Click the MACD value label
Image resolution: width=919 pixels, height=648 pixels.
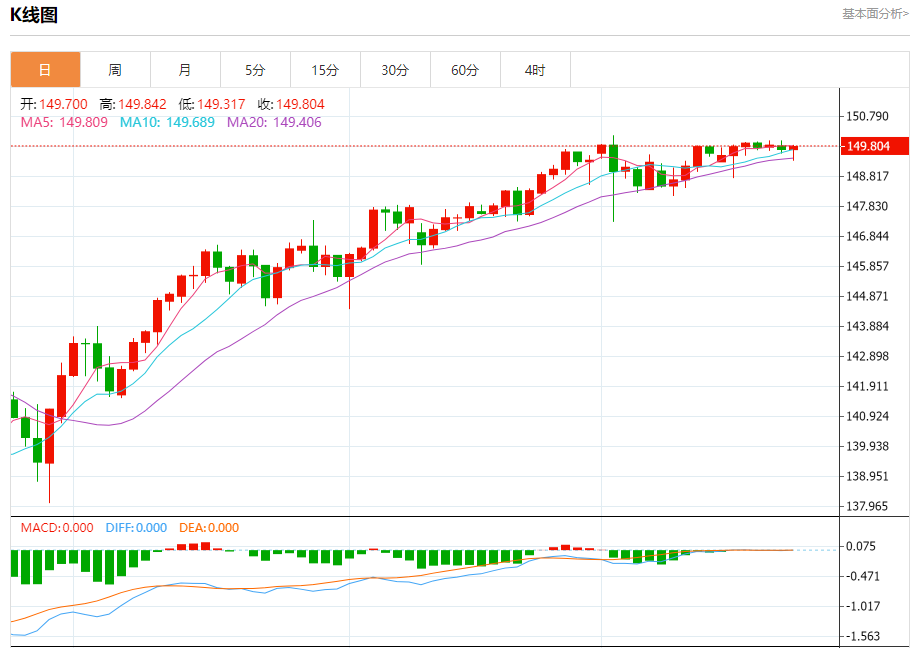tap(57, 527)
